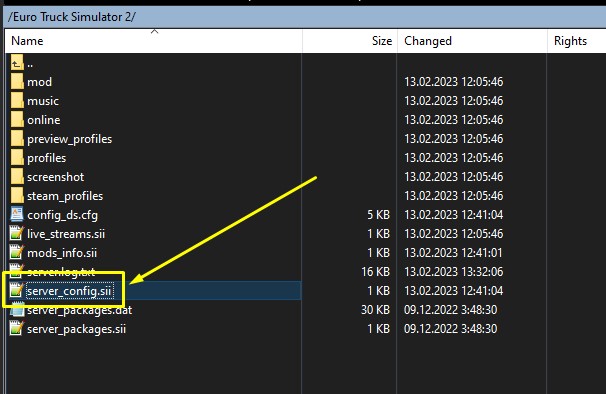Select the profiles folder icon
This screenshot has width=606, height=394.
pyautogui.click(x=17, y=157)
